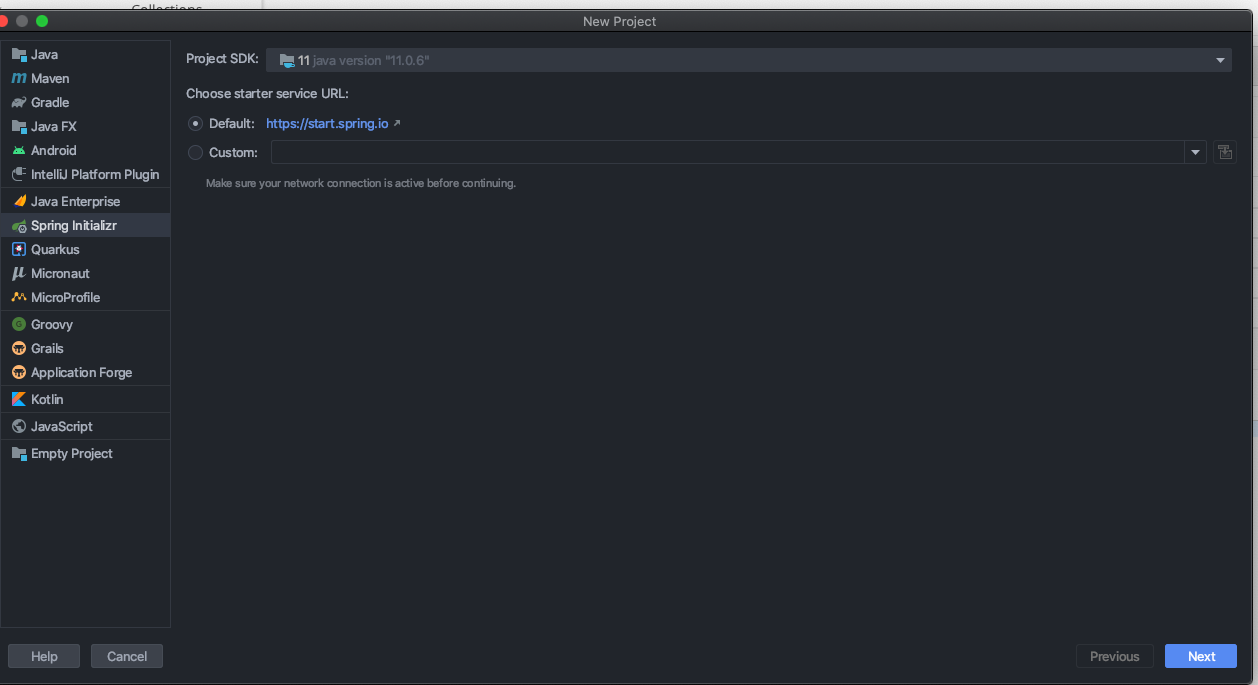
Task: Expand the Custom URL history dropdown arrow
Action: point(1195,152)
